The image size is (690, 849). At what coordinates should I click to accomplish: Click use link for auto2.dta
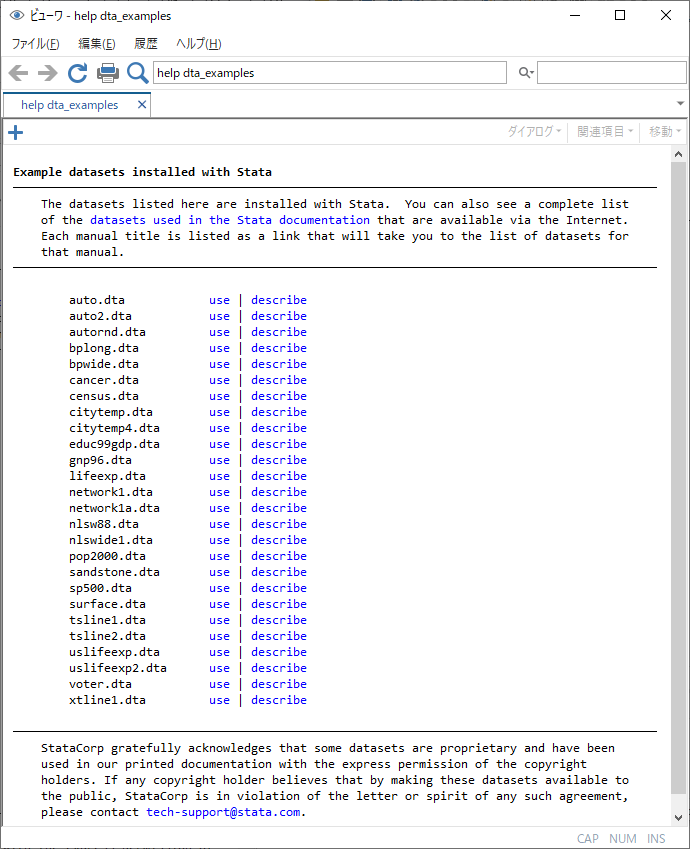[219, 316]
